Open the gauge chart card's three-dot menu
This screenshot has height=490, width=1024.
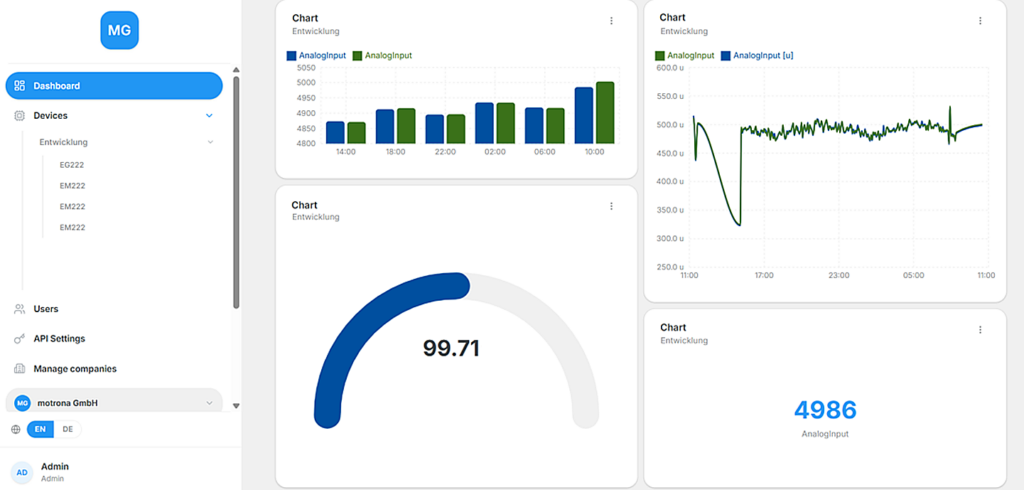pyautogui.click(x=611, y=206)
